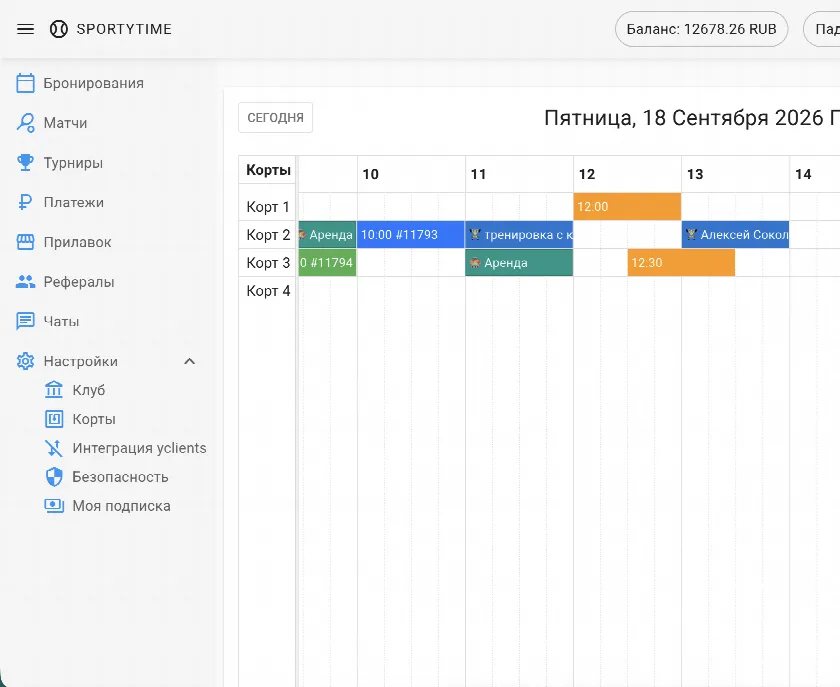Viewport: 840px width, 687px height.
Task: Open booking 10:00 #11793 on Корт 2
Action: [411, 234]
